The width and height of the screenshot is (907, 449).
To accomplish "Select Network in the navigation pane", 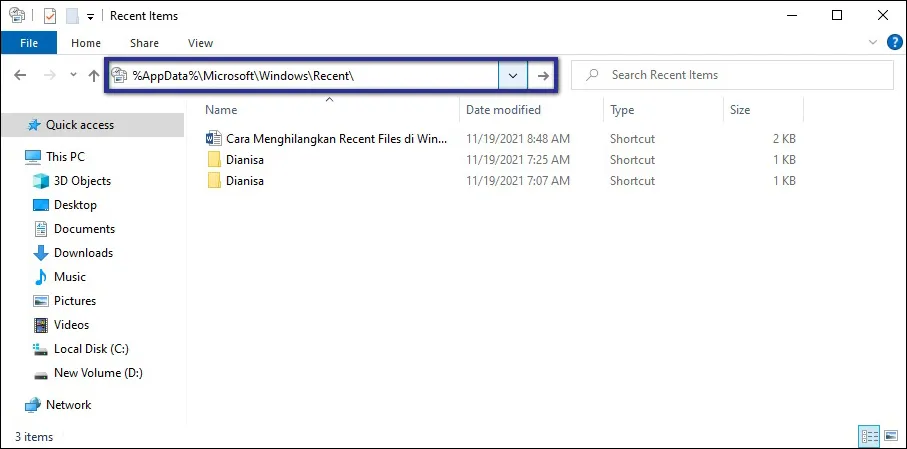I will tap(68, 404).
